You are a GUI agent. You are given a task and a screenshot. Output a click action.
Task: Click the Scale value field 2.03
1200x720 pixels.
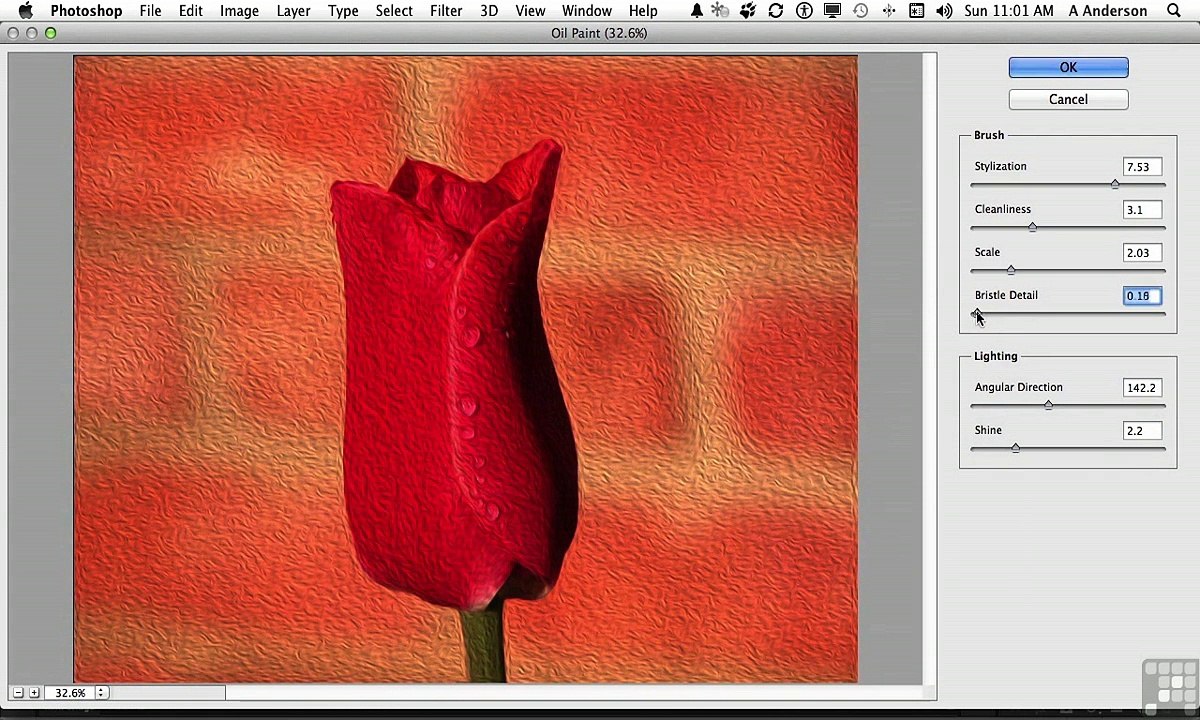[1142, 253]
